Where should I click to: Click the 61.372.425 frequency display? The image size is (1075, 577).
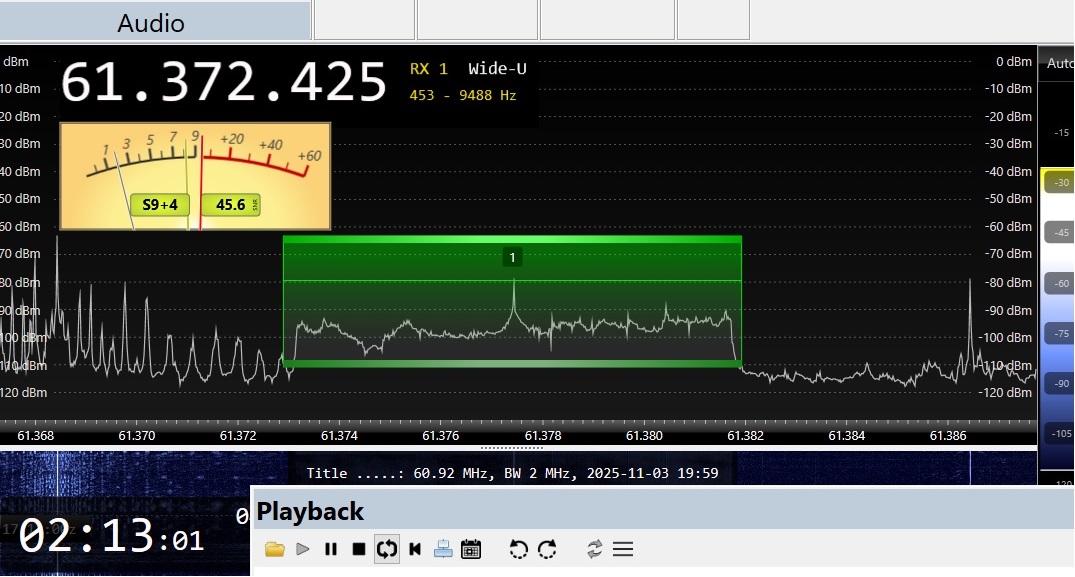223,82
